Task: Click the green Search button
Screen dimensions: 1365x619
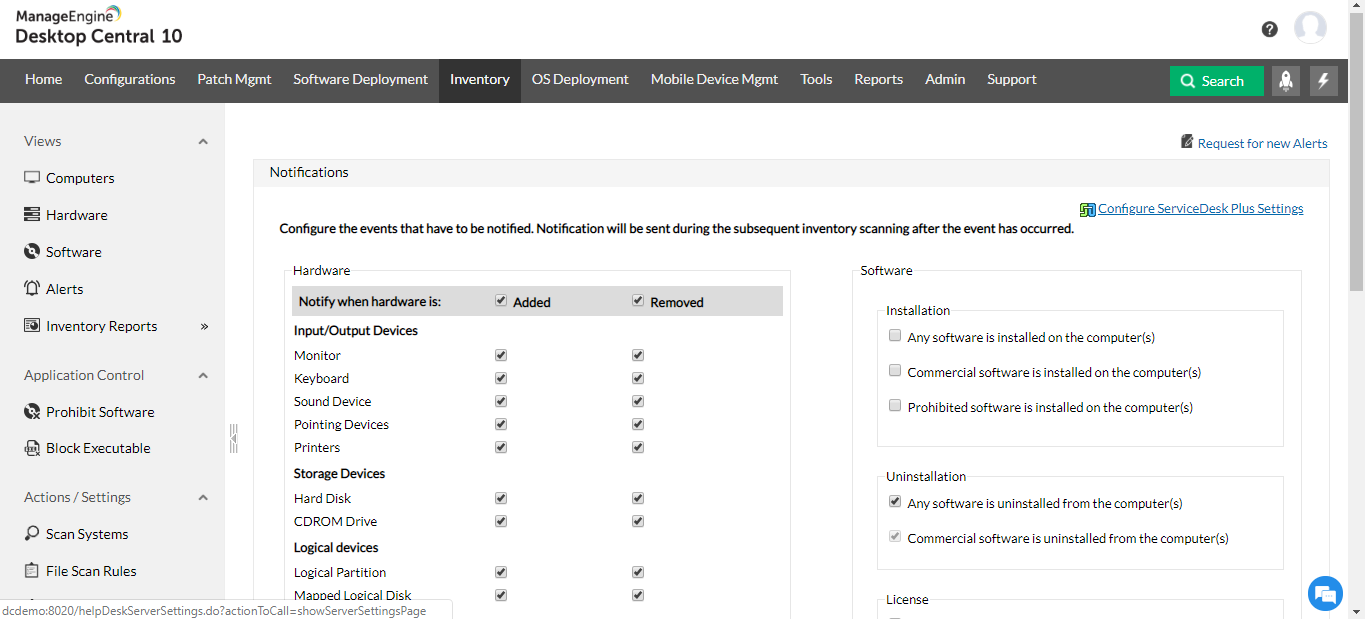Action: point(1216,81)
